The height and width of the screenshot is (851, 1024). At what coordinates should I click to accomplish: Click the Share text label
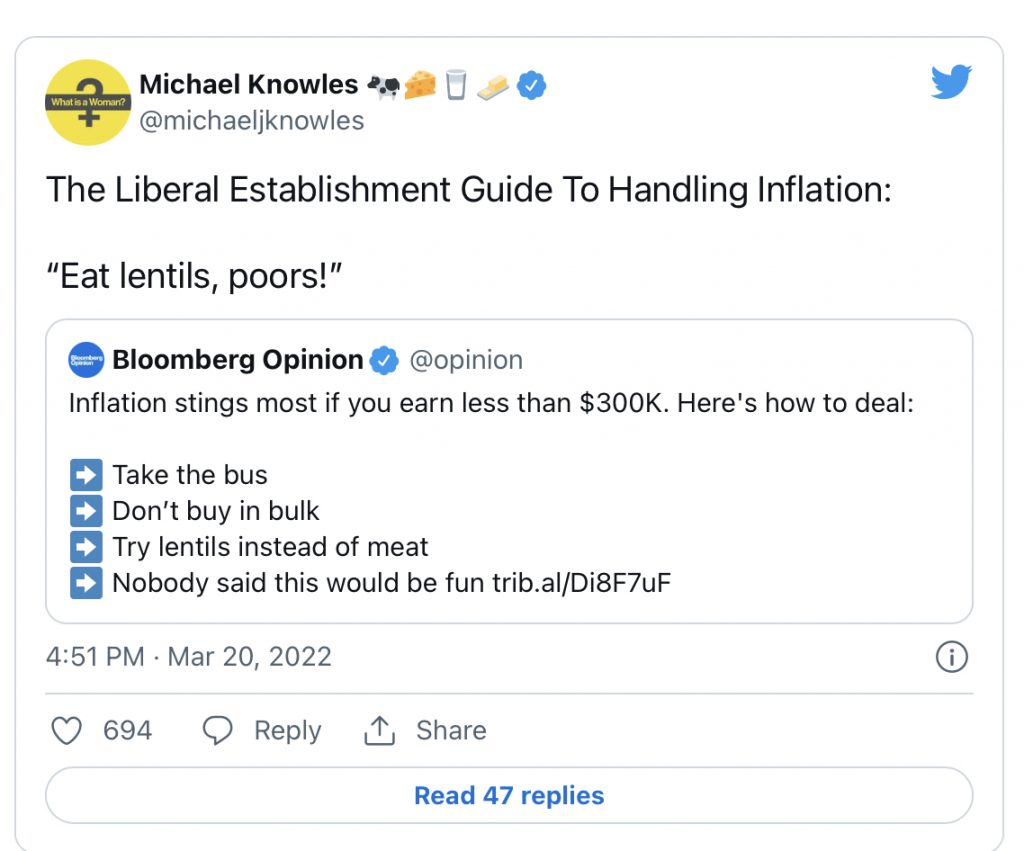click(451, 731)
